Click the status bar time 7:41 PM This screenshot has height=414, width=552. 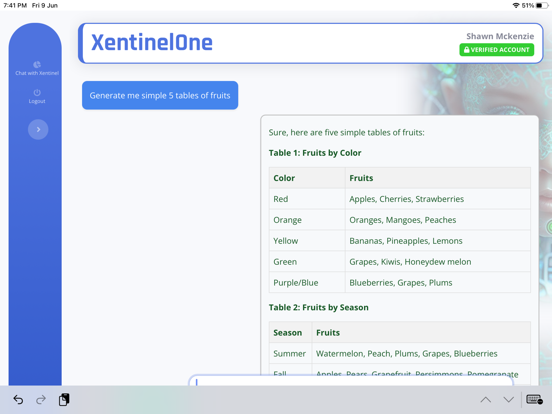pyautogui.click(x=15, y=5)
